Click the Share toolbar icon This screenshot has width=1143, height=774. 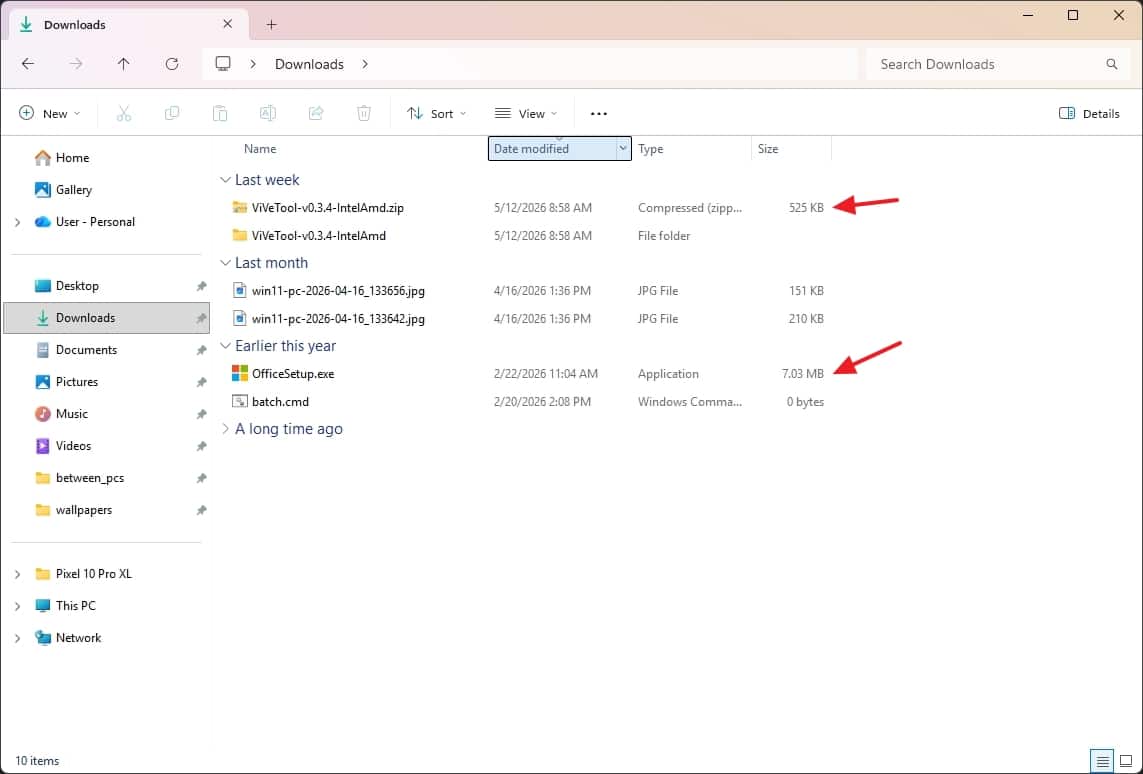316,113
